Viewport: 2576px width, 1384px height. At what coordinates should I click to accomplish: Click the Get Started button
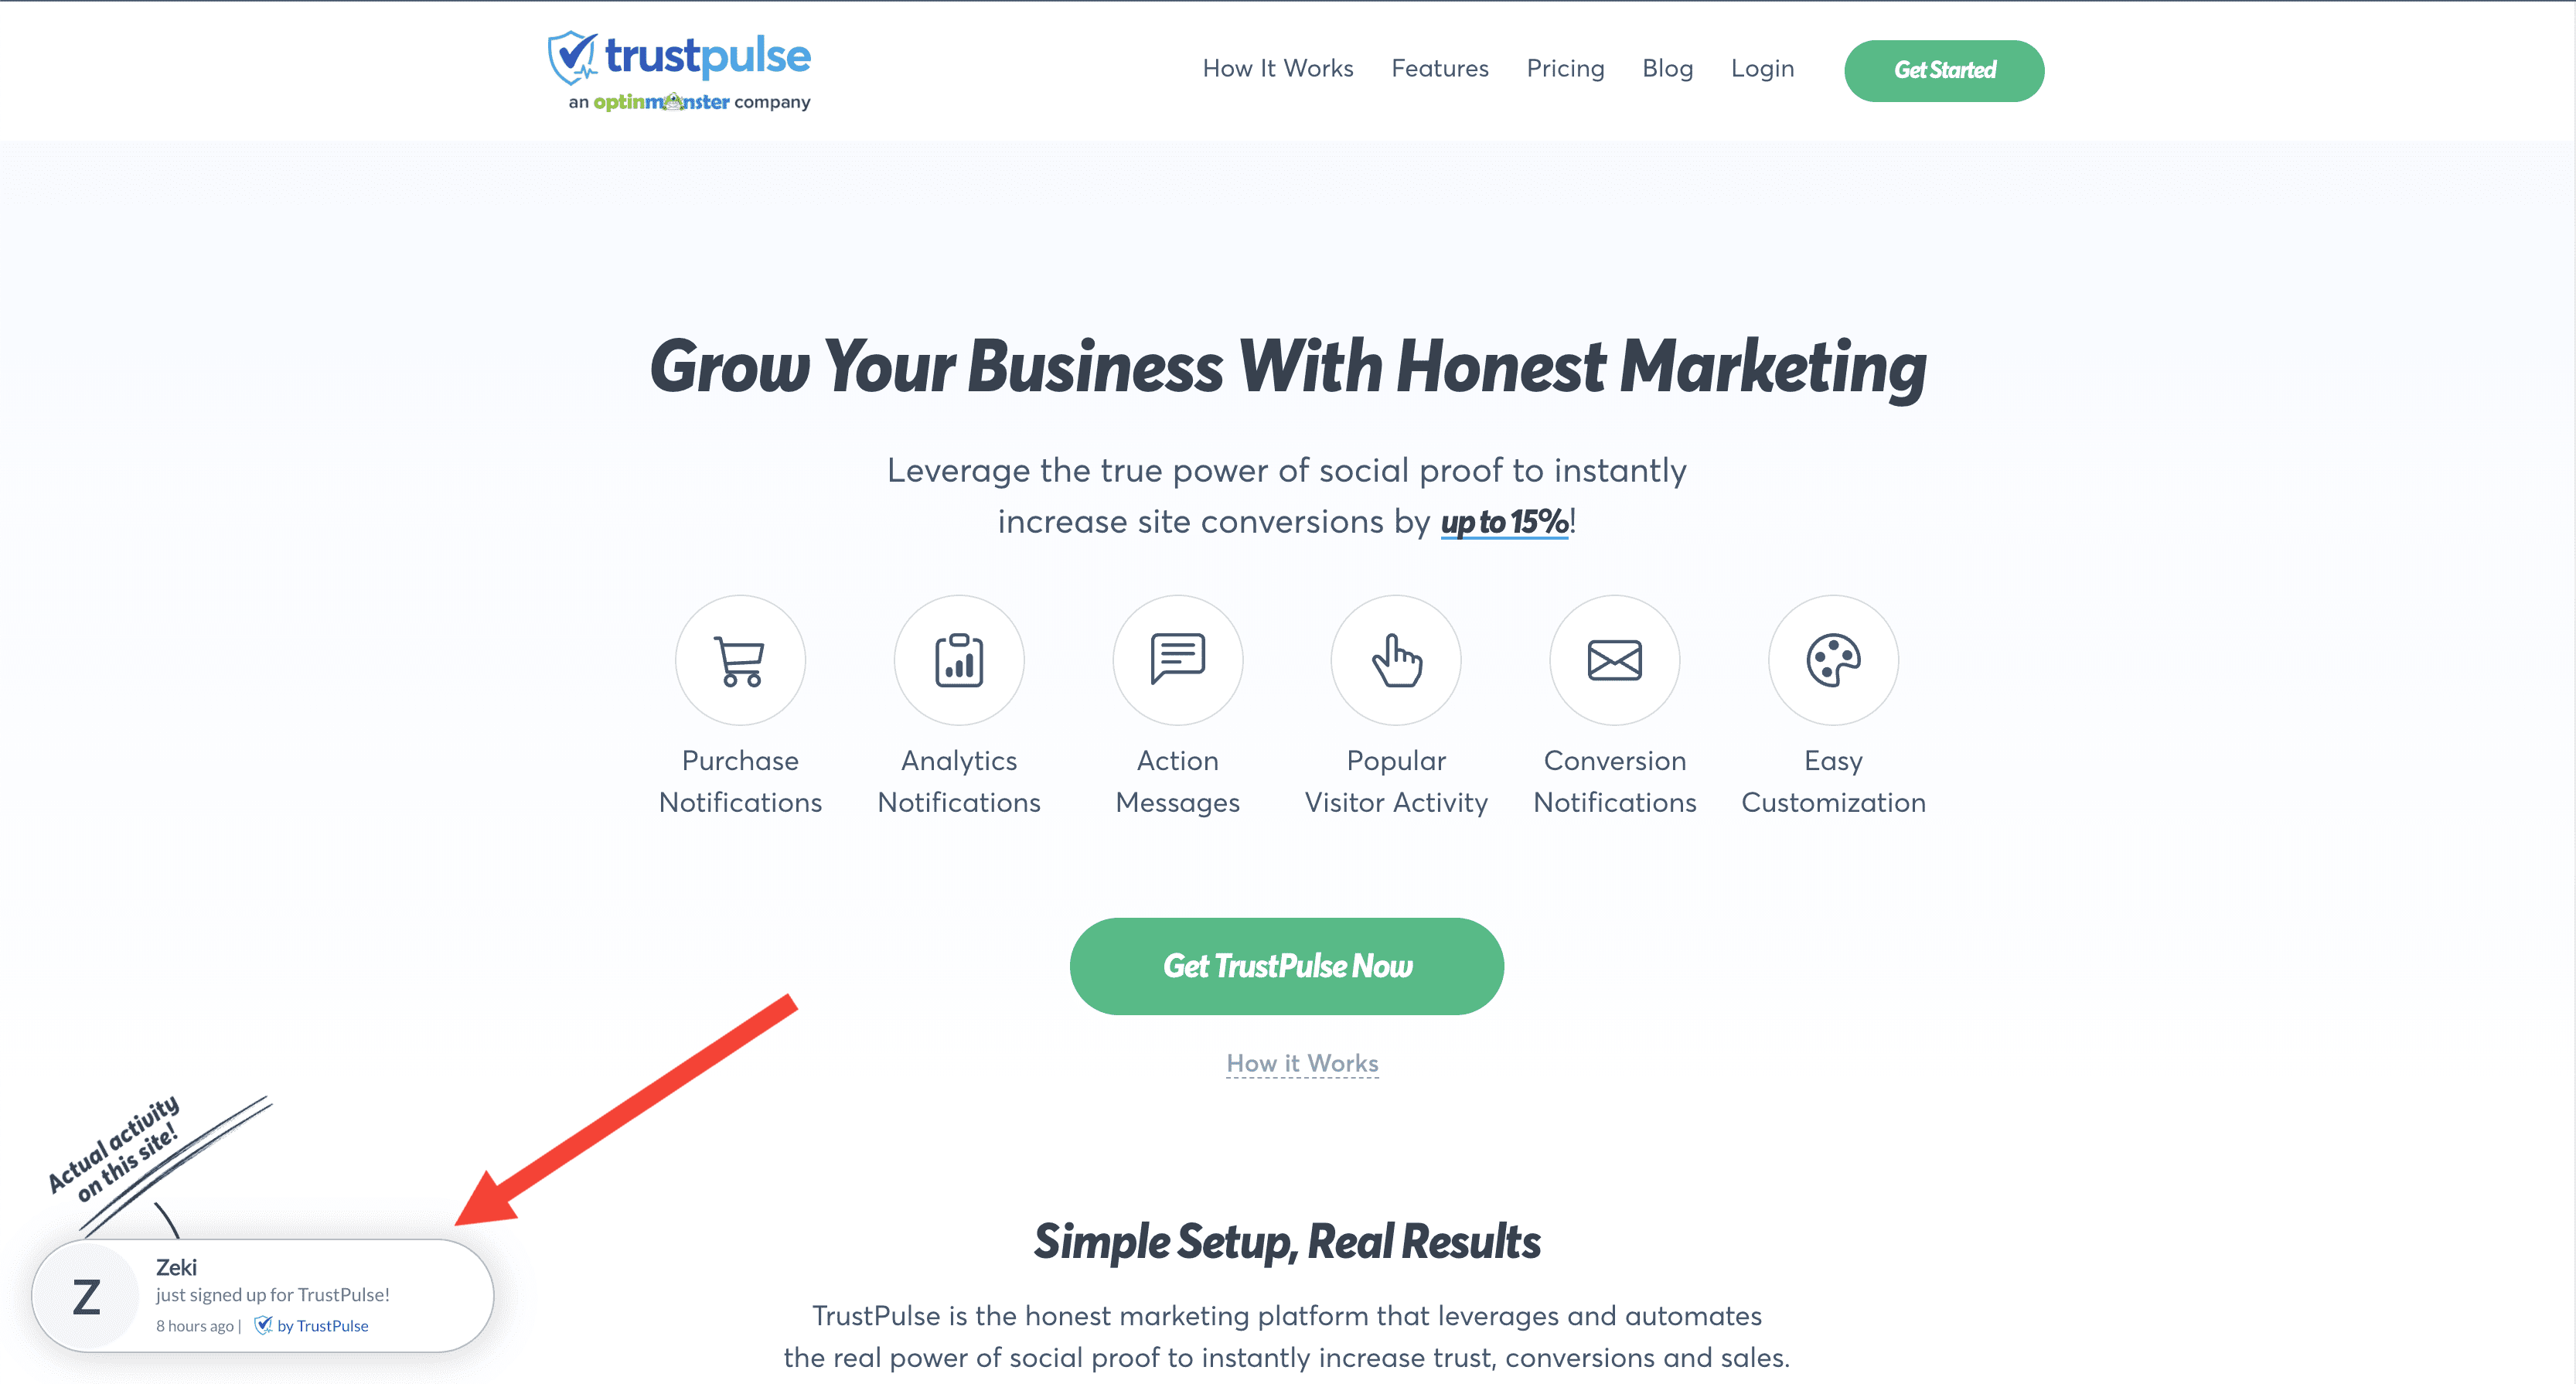[1942, 70]
